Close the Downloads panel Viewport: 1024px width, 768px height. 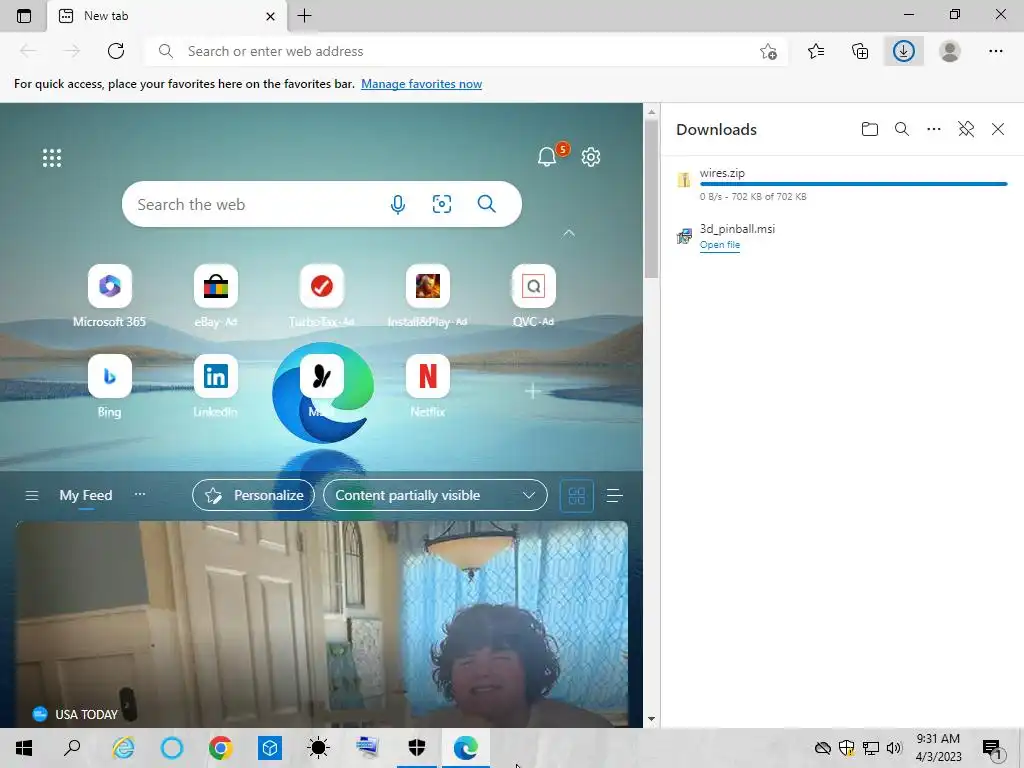click(x=998, y=129)
